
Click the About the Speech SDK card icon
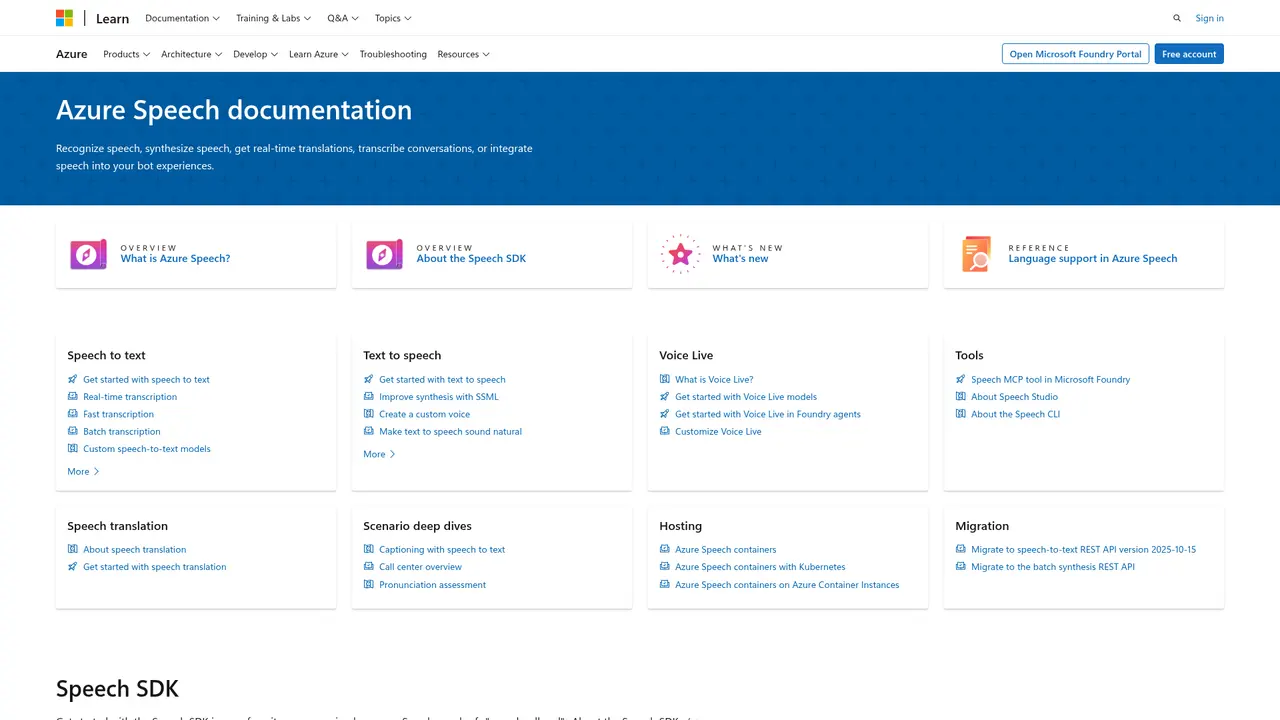(384, 254)
